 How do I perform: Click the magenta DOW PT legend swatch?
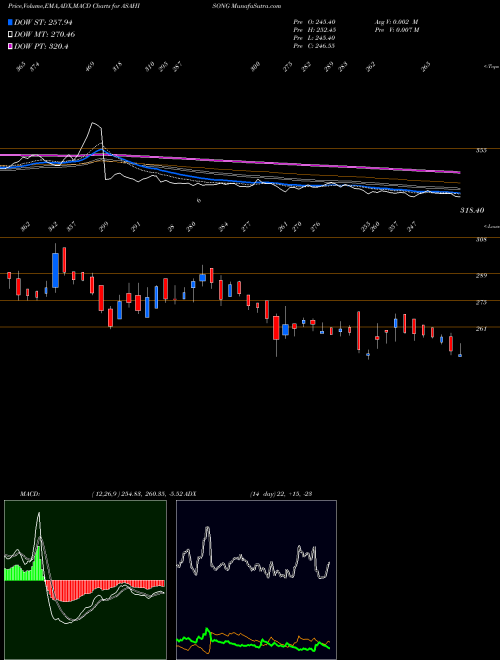pyautogui.click(x=10, y=46)
